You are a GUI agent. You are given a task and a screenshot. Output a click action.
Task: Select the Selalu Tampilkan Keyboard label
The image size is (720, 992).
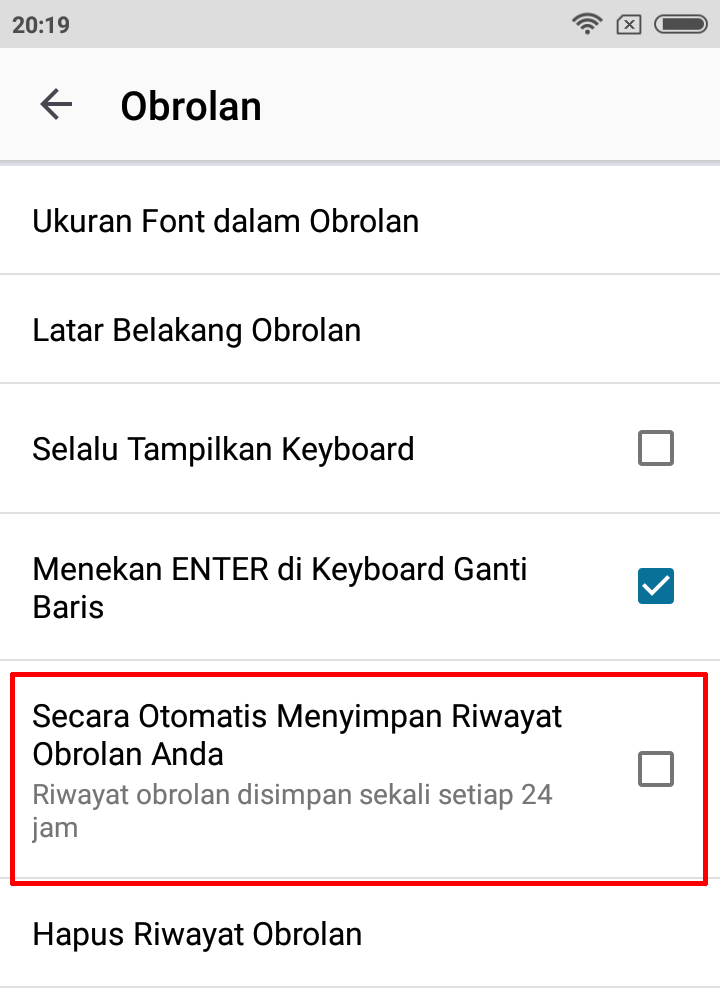pyautogui.click(x=223, y=449)
